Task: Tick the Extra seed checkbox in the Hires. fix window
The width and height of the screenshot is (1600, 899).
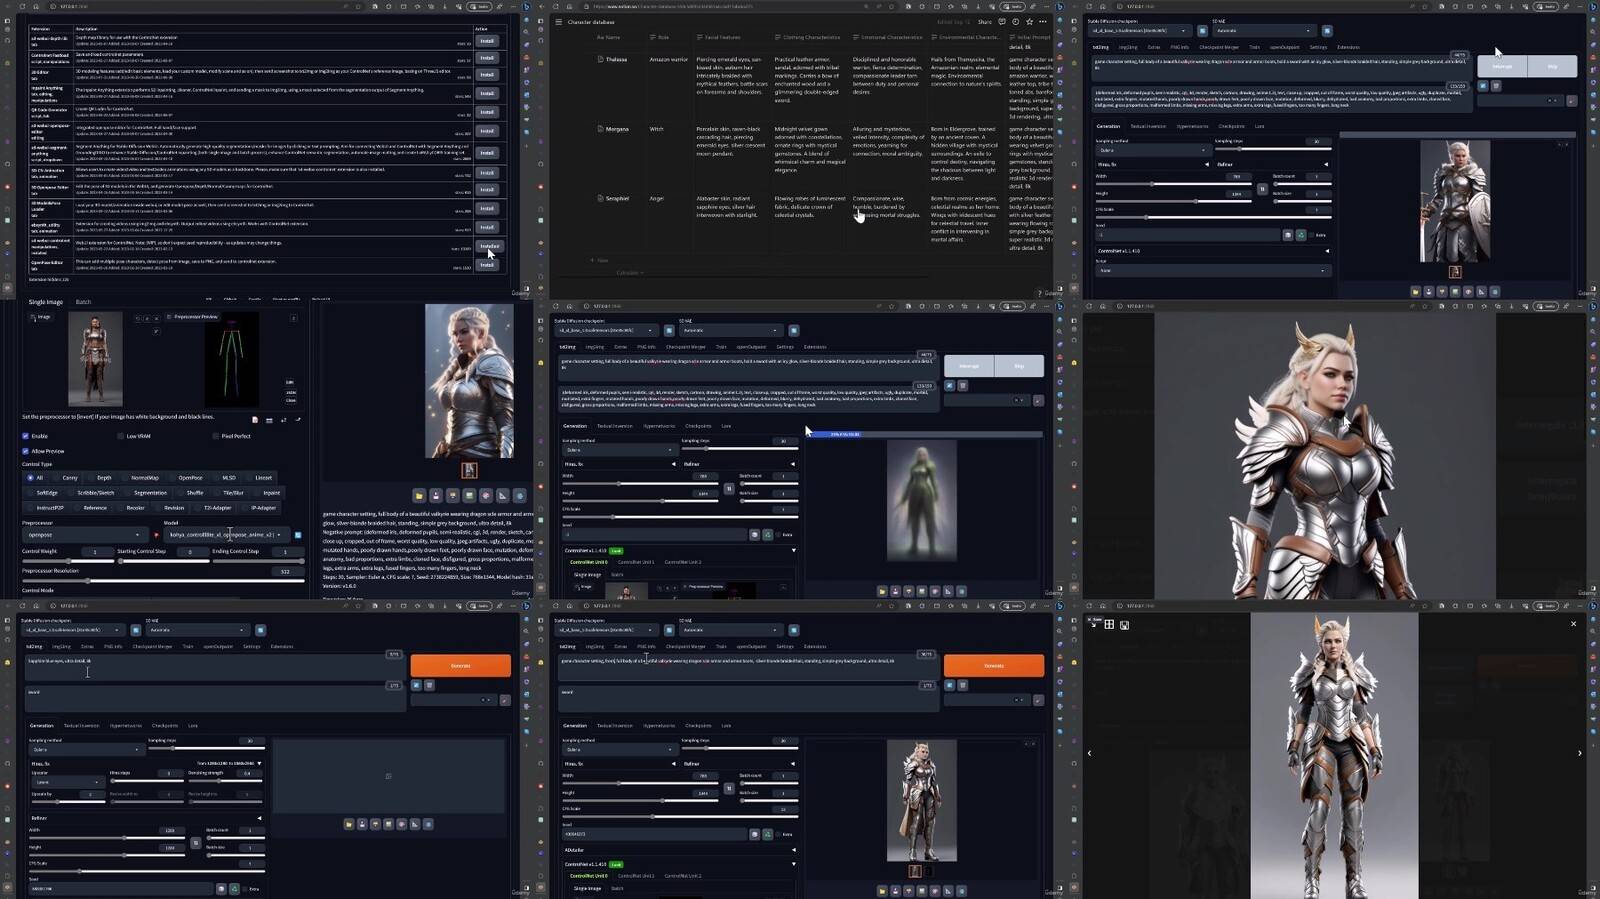Action: point(247,888)
